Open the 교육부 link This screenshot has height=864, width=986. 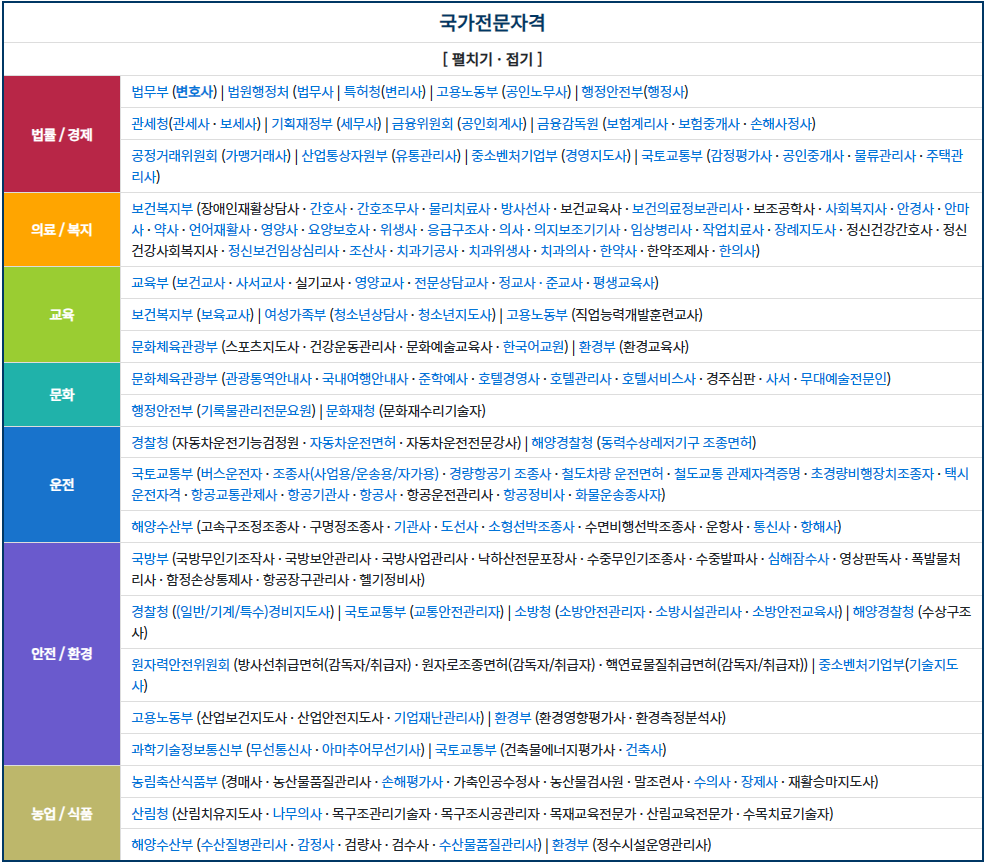(150, 284)
